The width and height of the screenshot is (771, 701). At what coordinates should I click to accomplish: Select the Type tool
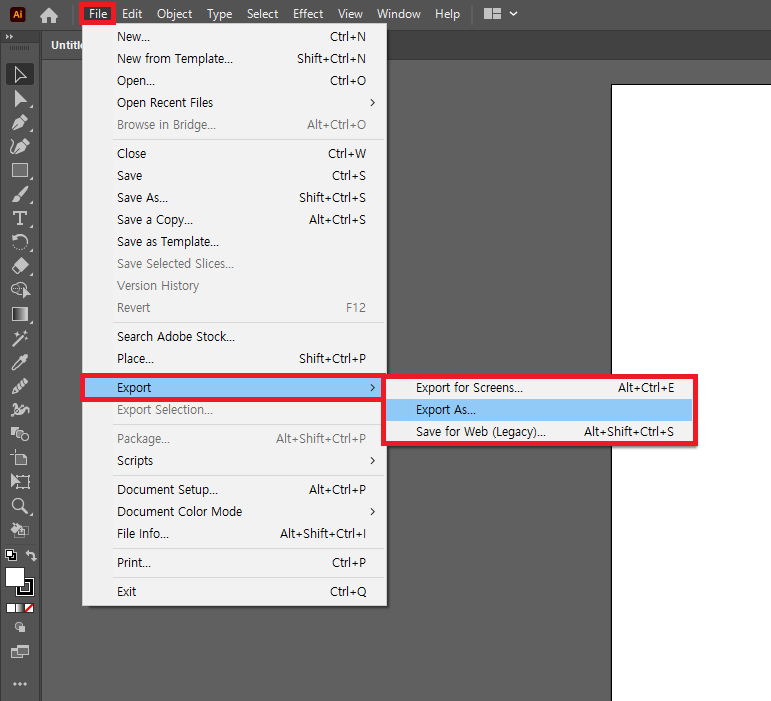(20, 218)
